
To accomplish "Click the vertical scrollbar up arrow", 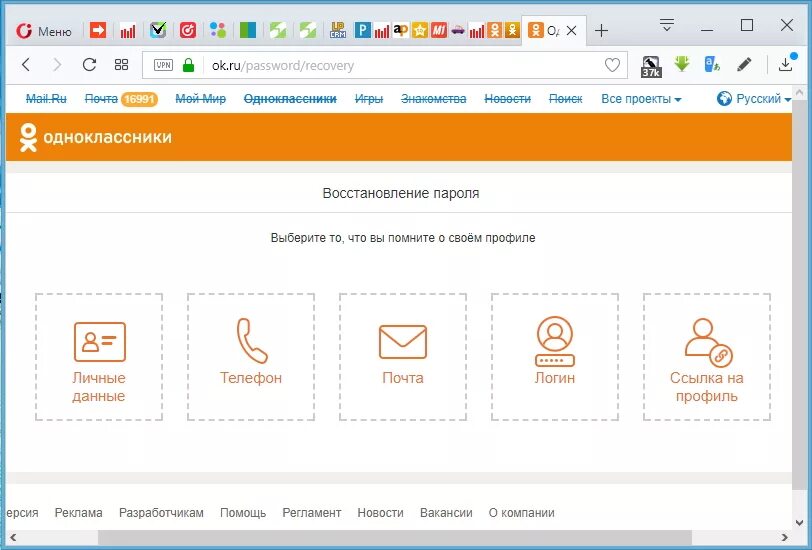I will click(799, 93).
